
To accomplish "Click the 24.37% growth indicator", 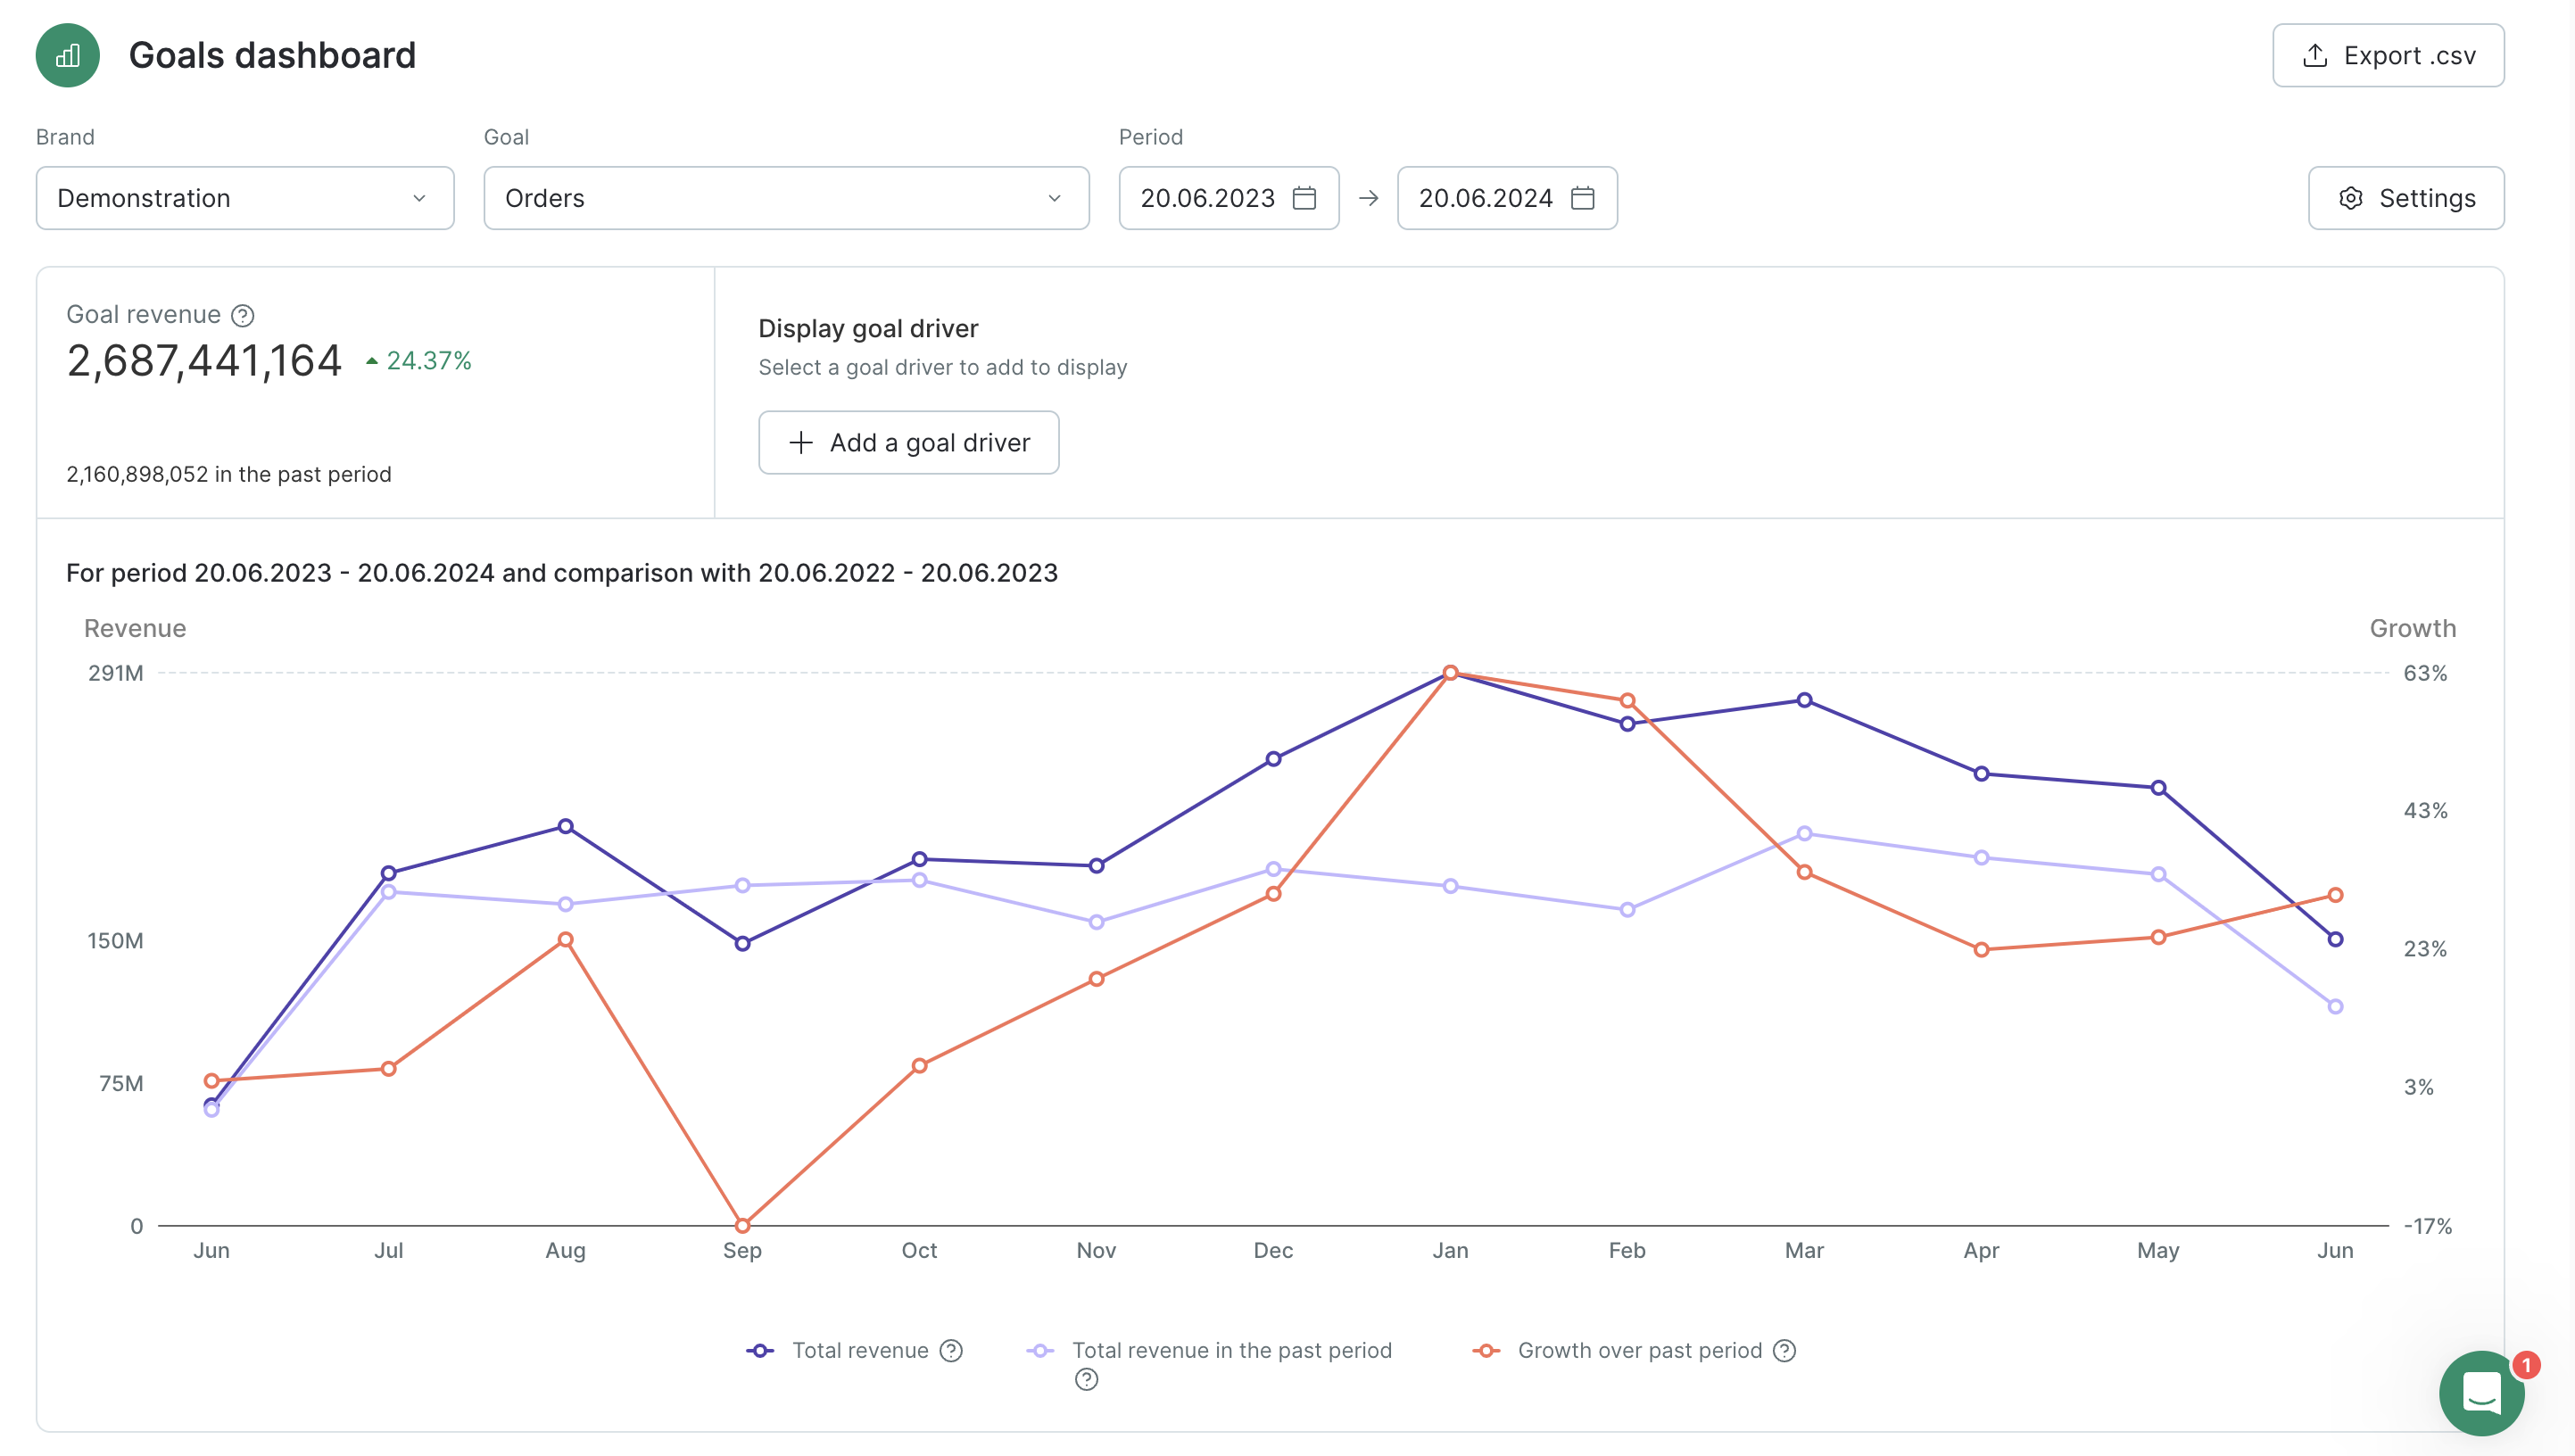I will [x=418, y=361].
